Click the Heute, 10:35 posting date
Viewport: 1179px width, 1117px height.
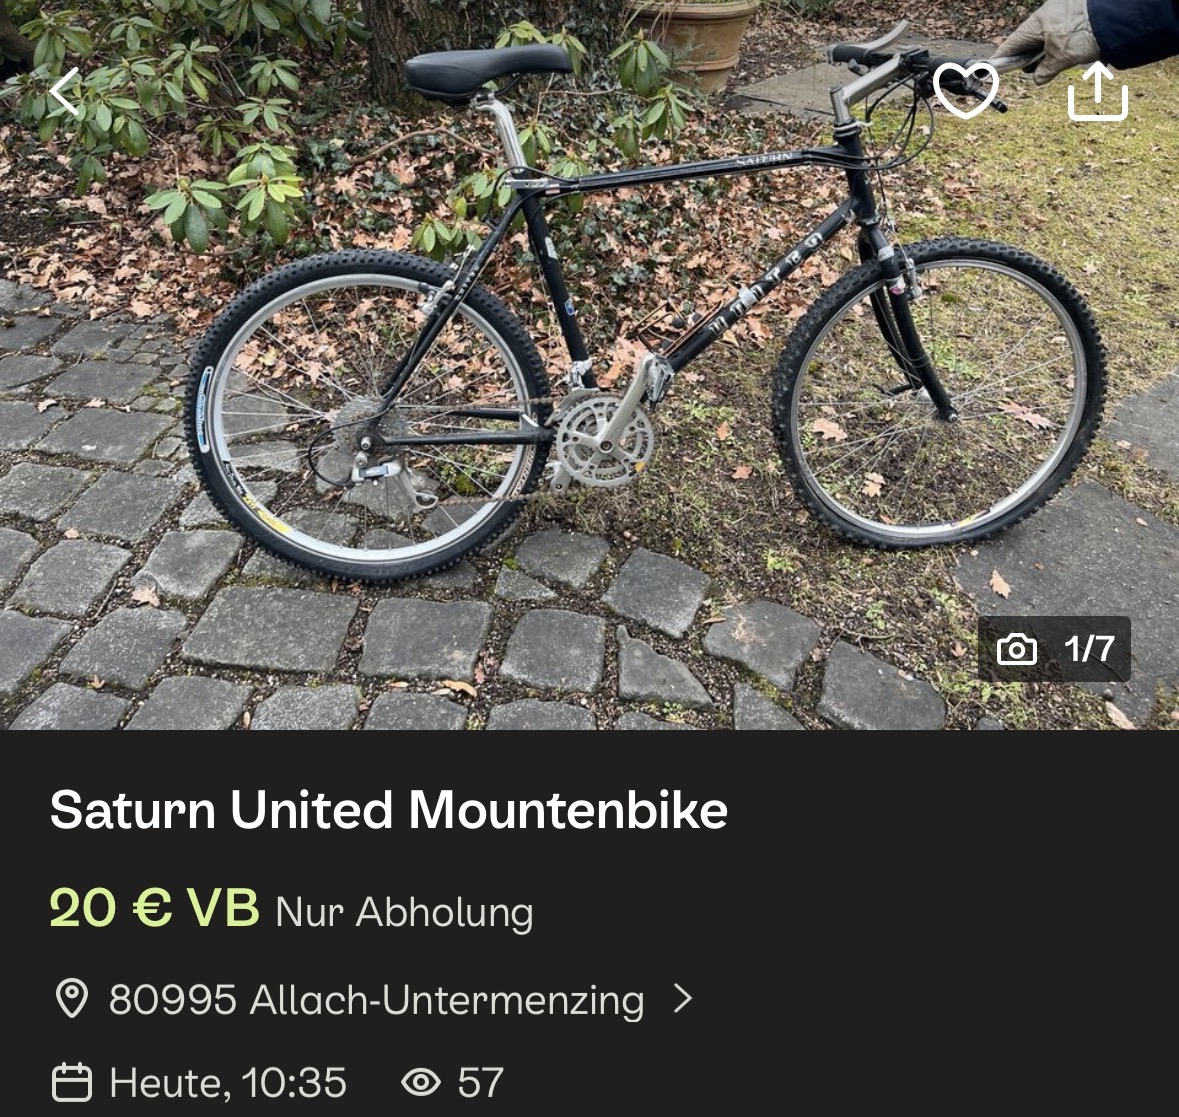click(x=228, y=1082)
